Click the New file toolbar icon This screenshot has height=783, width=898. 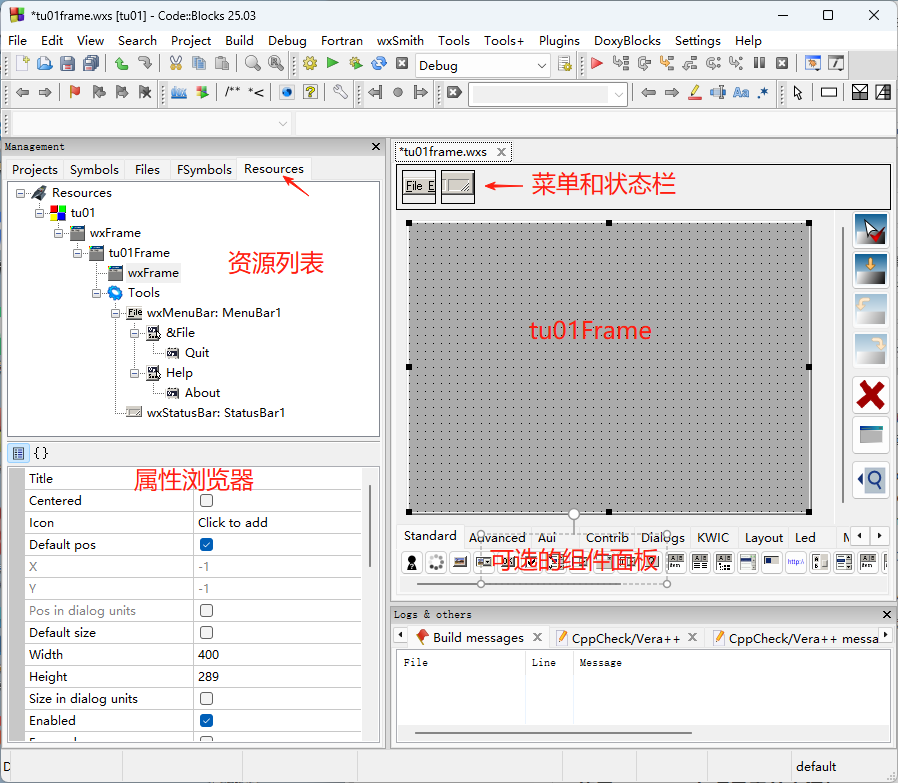point(22,63)
